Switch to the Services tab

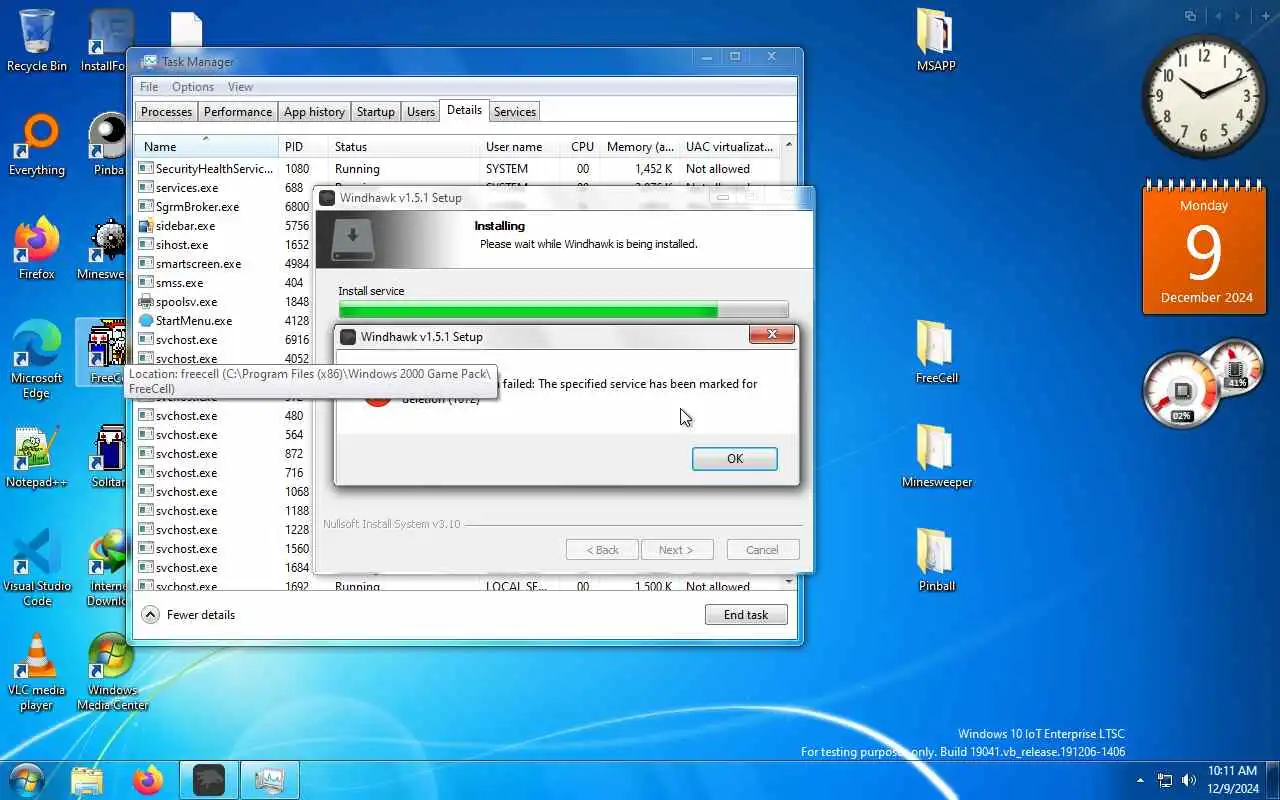click(x=515, y=112)
